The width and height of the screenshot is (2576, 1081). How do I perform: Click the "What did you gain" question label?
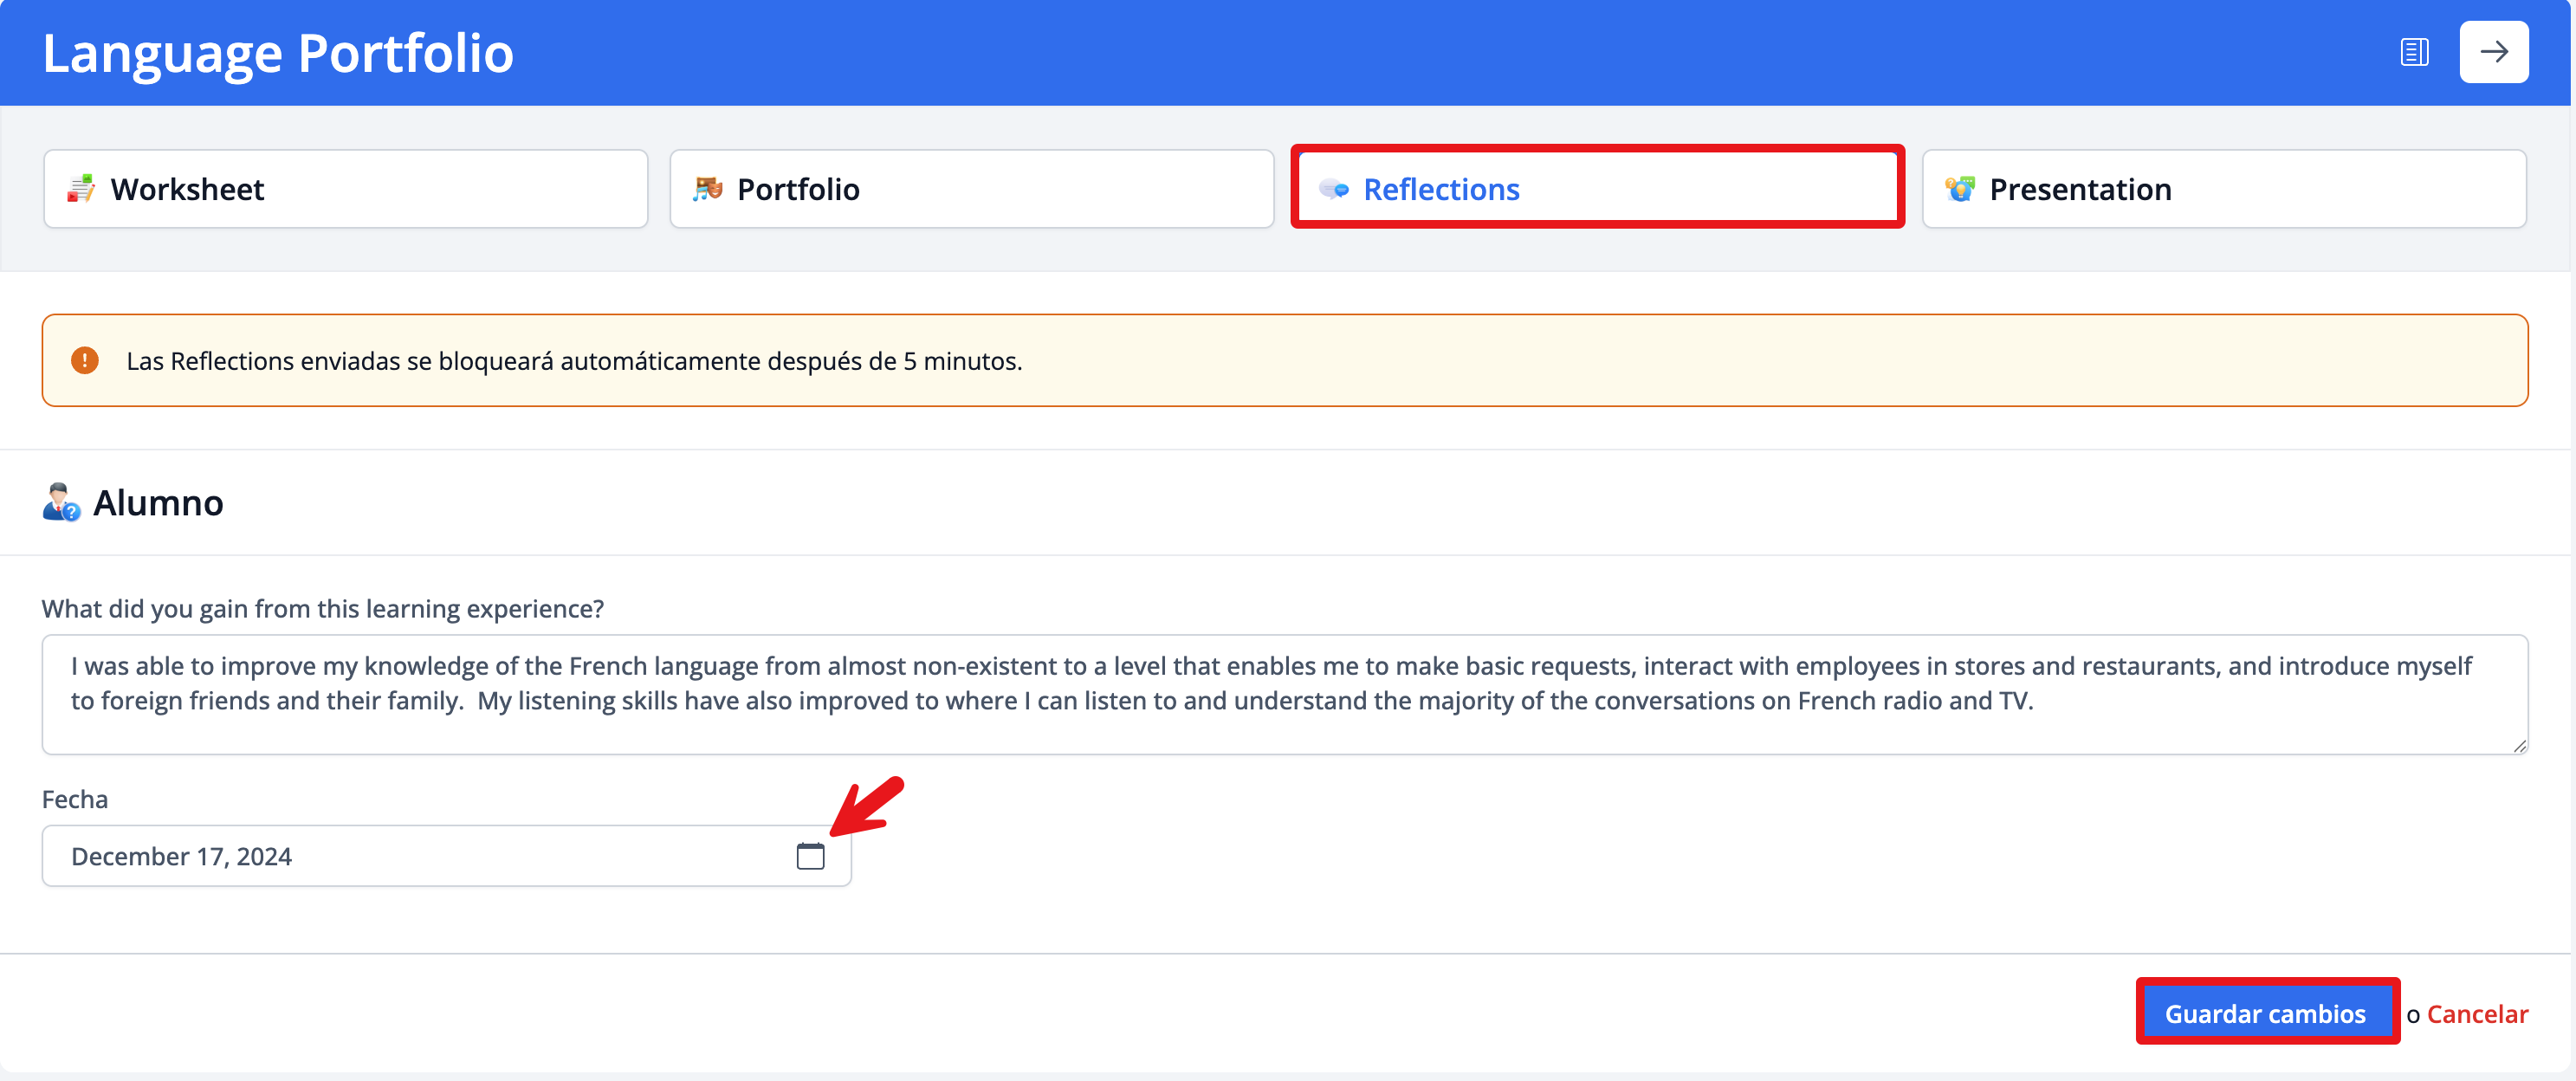point(322,609)
